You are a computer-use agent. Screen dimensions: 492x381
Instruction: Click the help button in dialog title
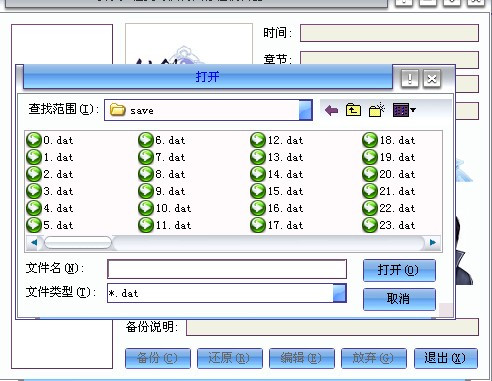(410, 79)
